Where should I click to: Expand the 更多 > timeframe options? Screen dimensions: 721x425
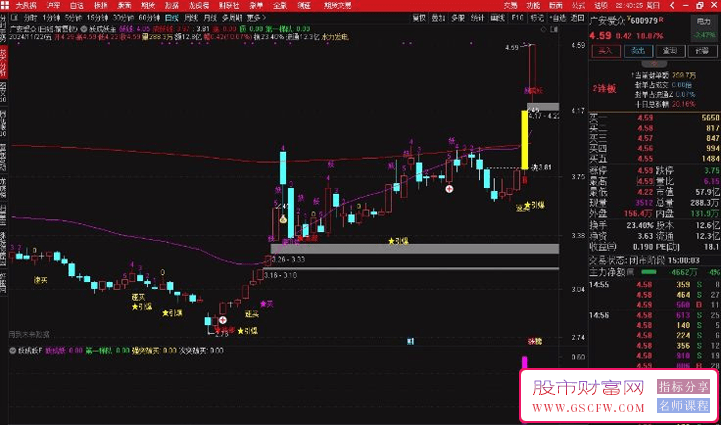point(256,18)
